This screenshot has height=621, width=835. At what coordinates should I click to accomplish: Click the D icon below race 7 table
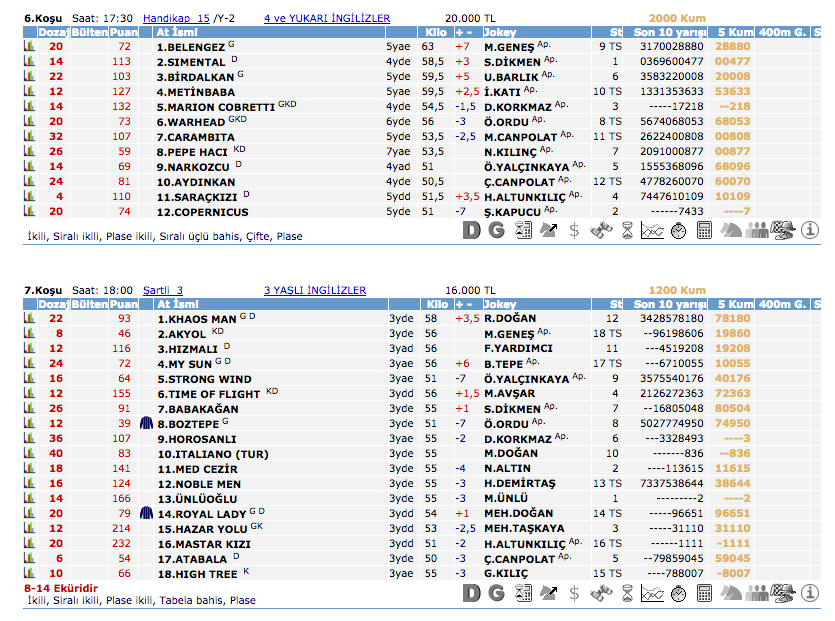[x=472, y=595]
